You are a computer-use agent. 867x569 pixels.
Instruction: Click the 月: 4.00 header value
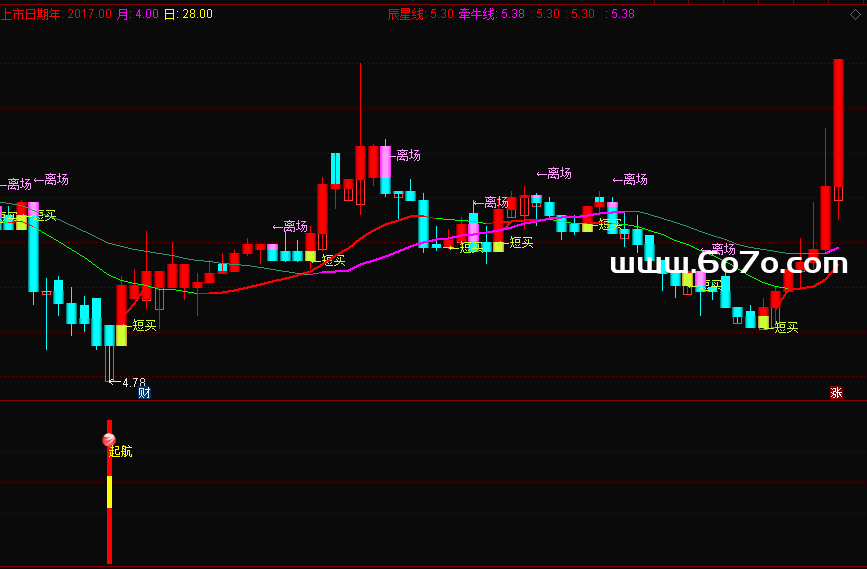point(137,14)
